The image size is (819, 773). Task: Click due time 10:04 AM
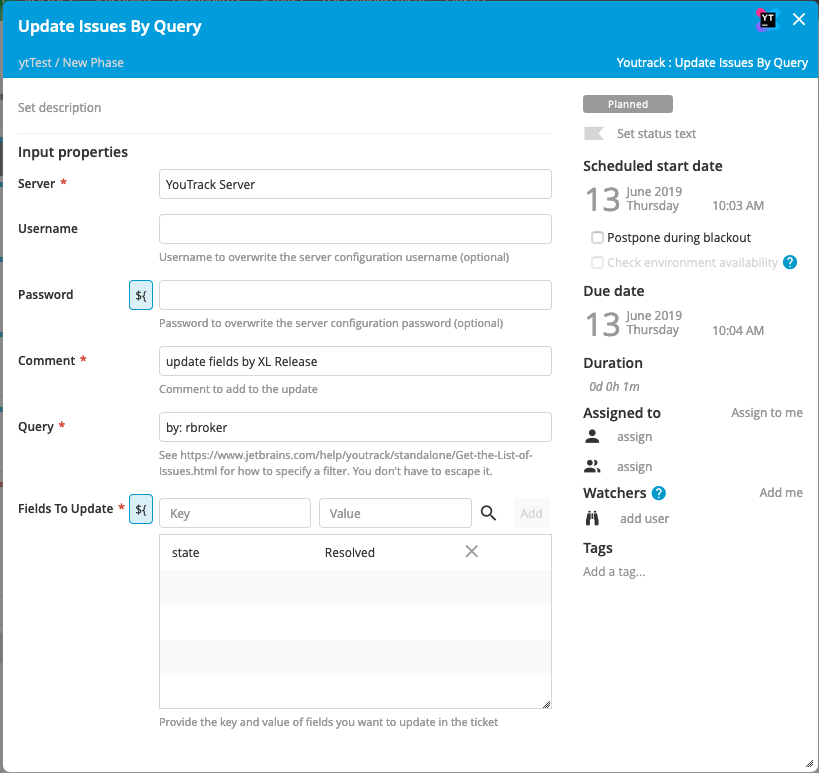(x=738, y=331)
